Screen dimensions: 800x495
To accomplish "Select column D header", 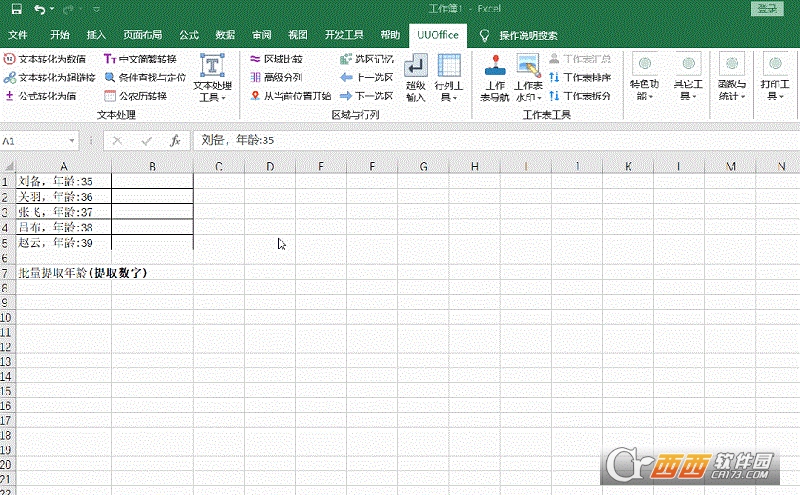I will tap(270, 166).
